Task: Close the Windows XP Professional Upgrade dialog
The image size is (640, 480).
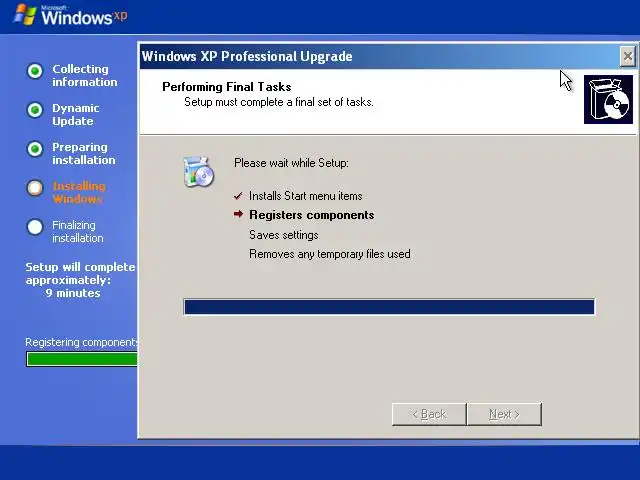Action: [627, 56]
